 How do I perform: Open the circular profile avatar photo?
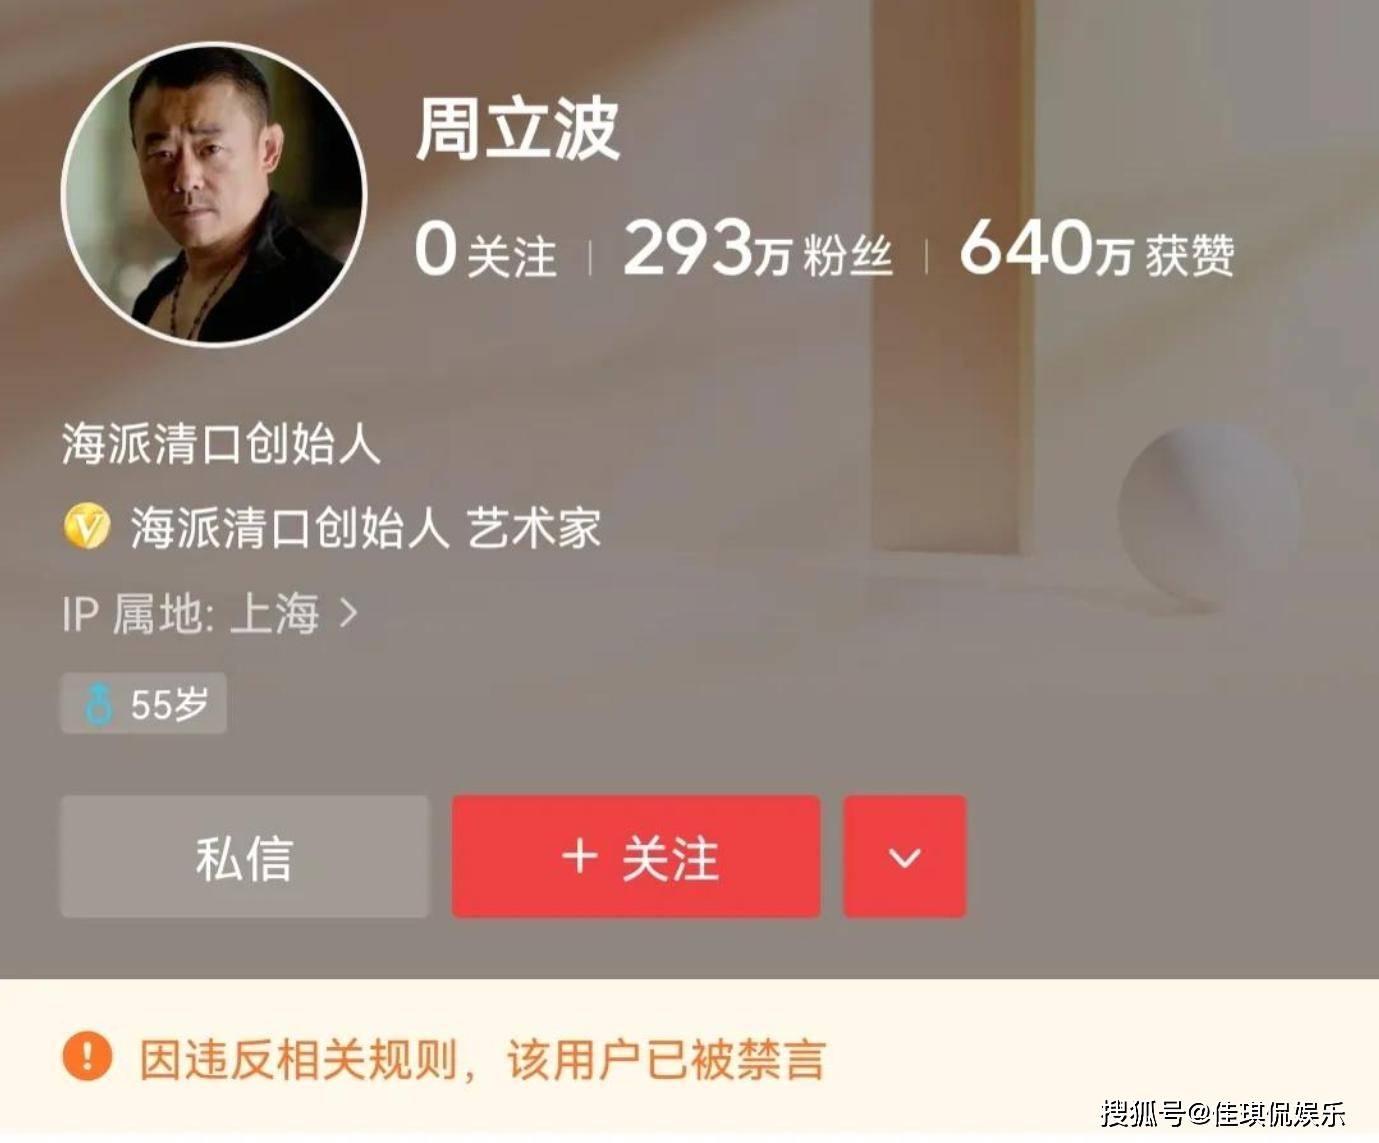pos(214,194)
